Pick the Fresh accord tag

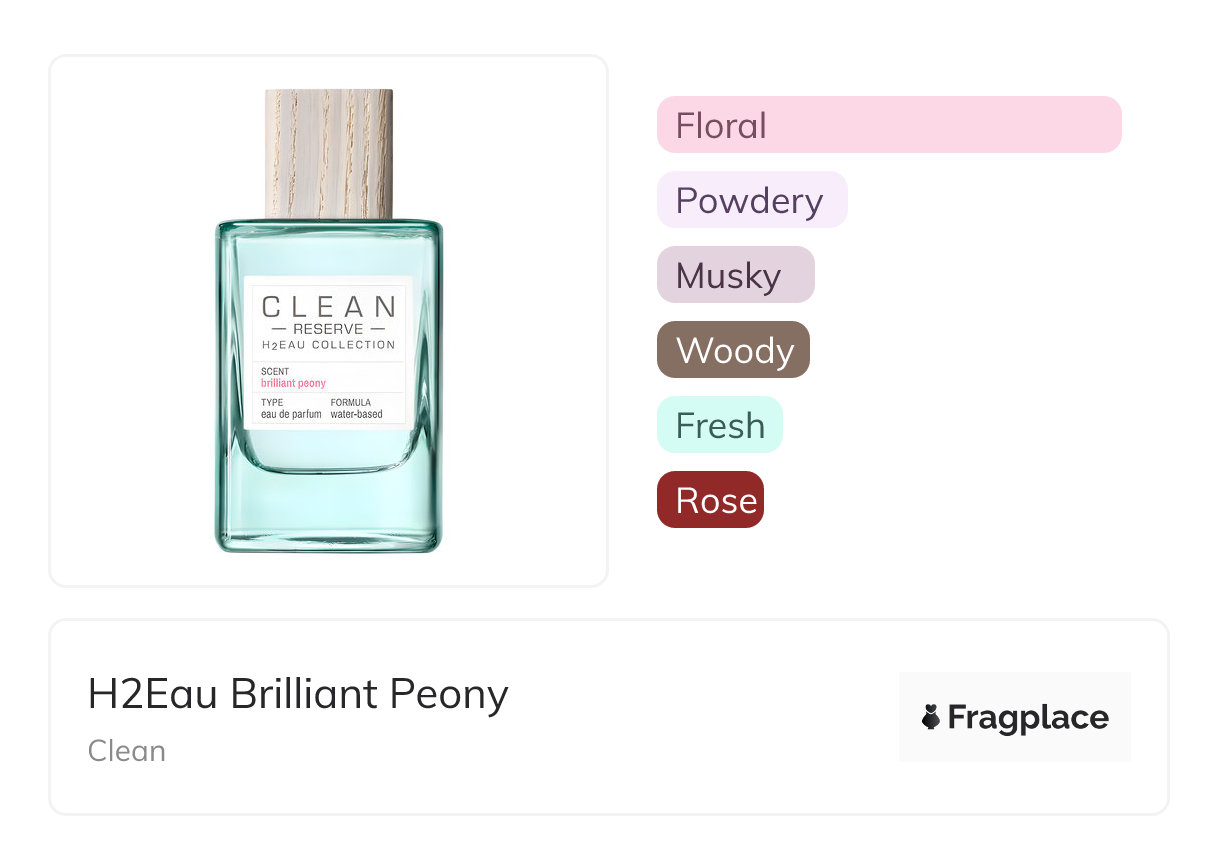coord(719,425)
